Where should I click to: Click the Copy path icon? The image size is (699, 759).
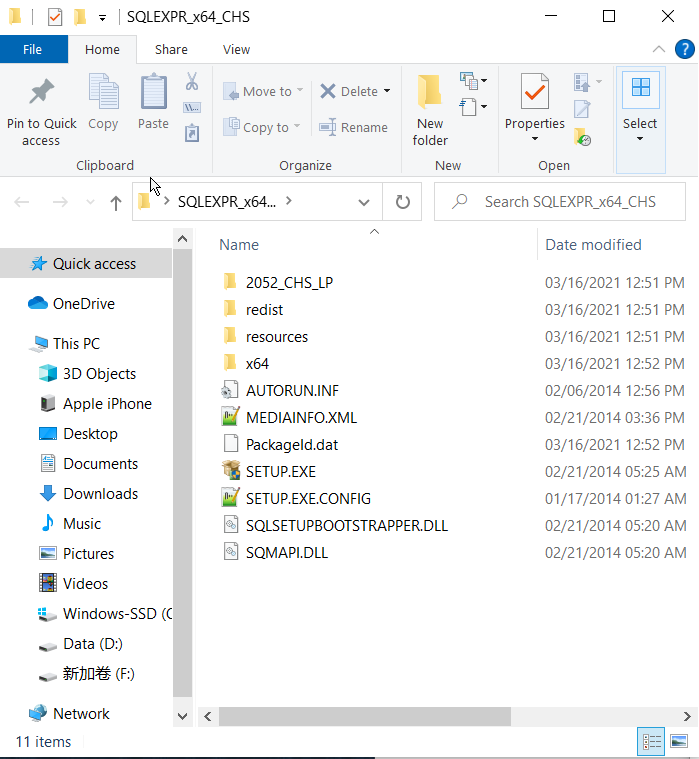(192, 107)
